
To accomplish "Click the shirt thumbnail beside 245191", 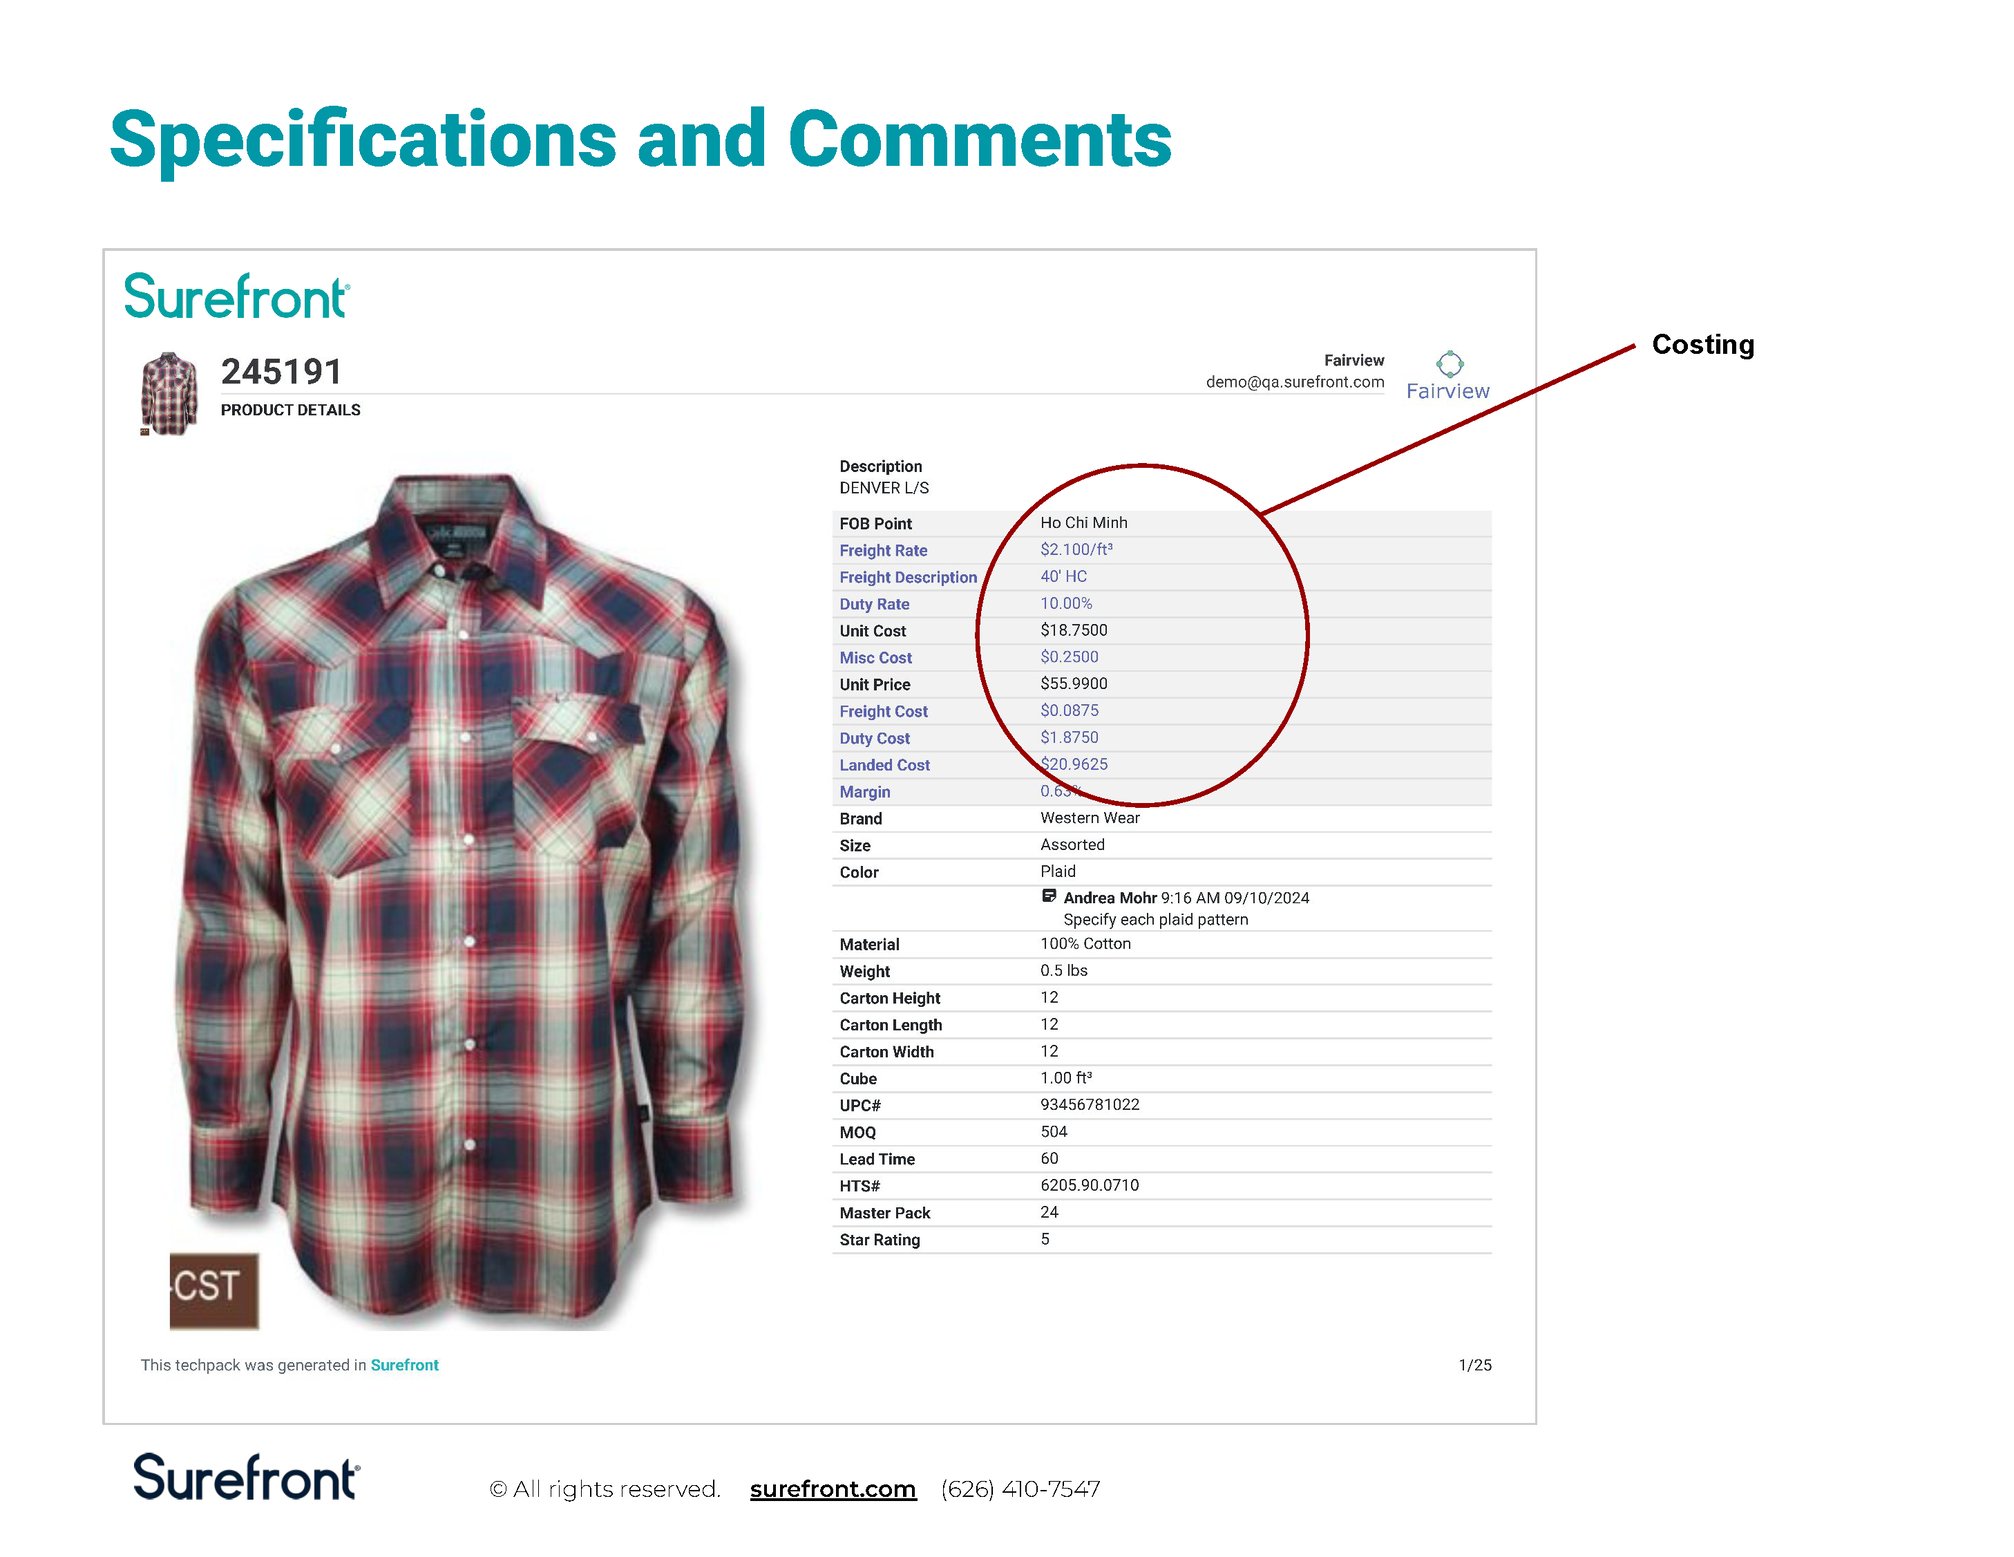I will tap(169, 393).
